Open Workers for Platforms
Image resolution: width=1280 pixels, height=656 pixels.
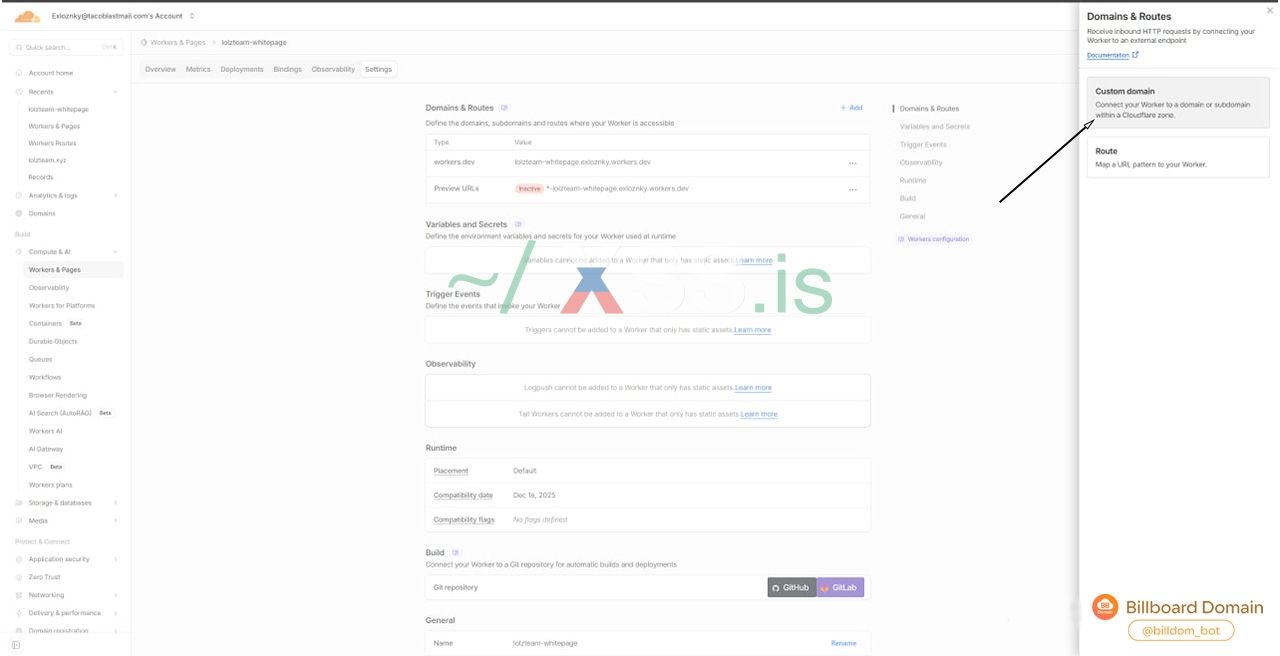(61, 305)
